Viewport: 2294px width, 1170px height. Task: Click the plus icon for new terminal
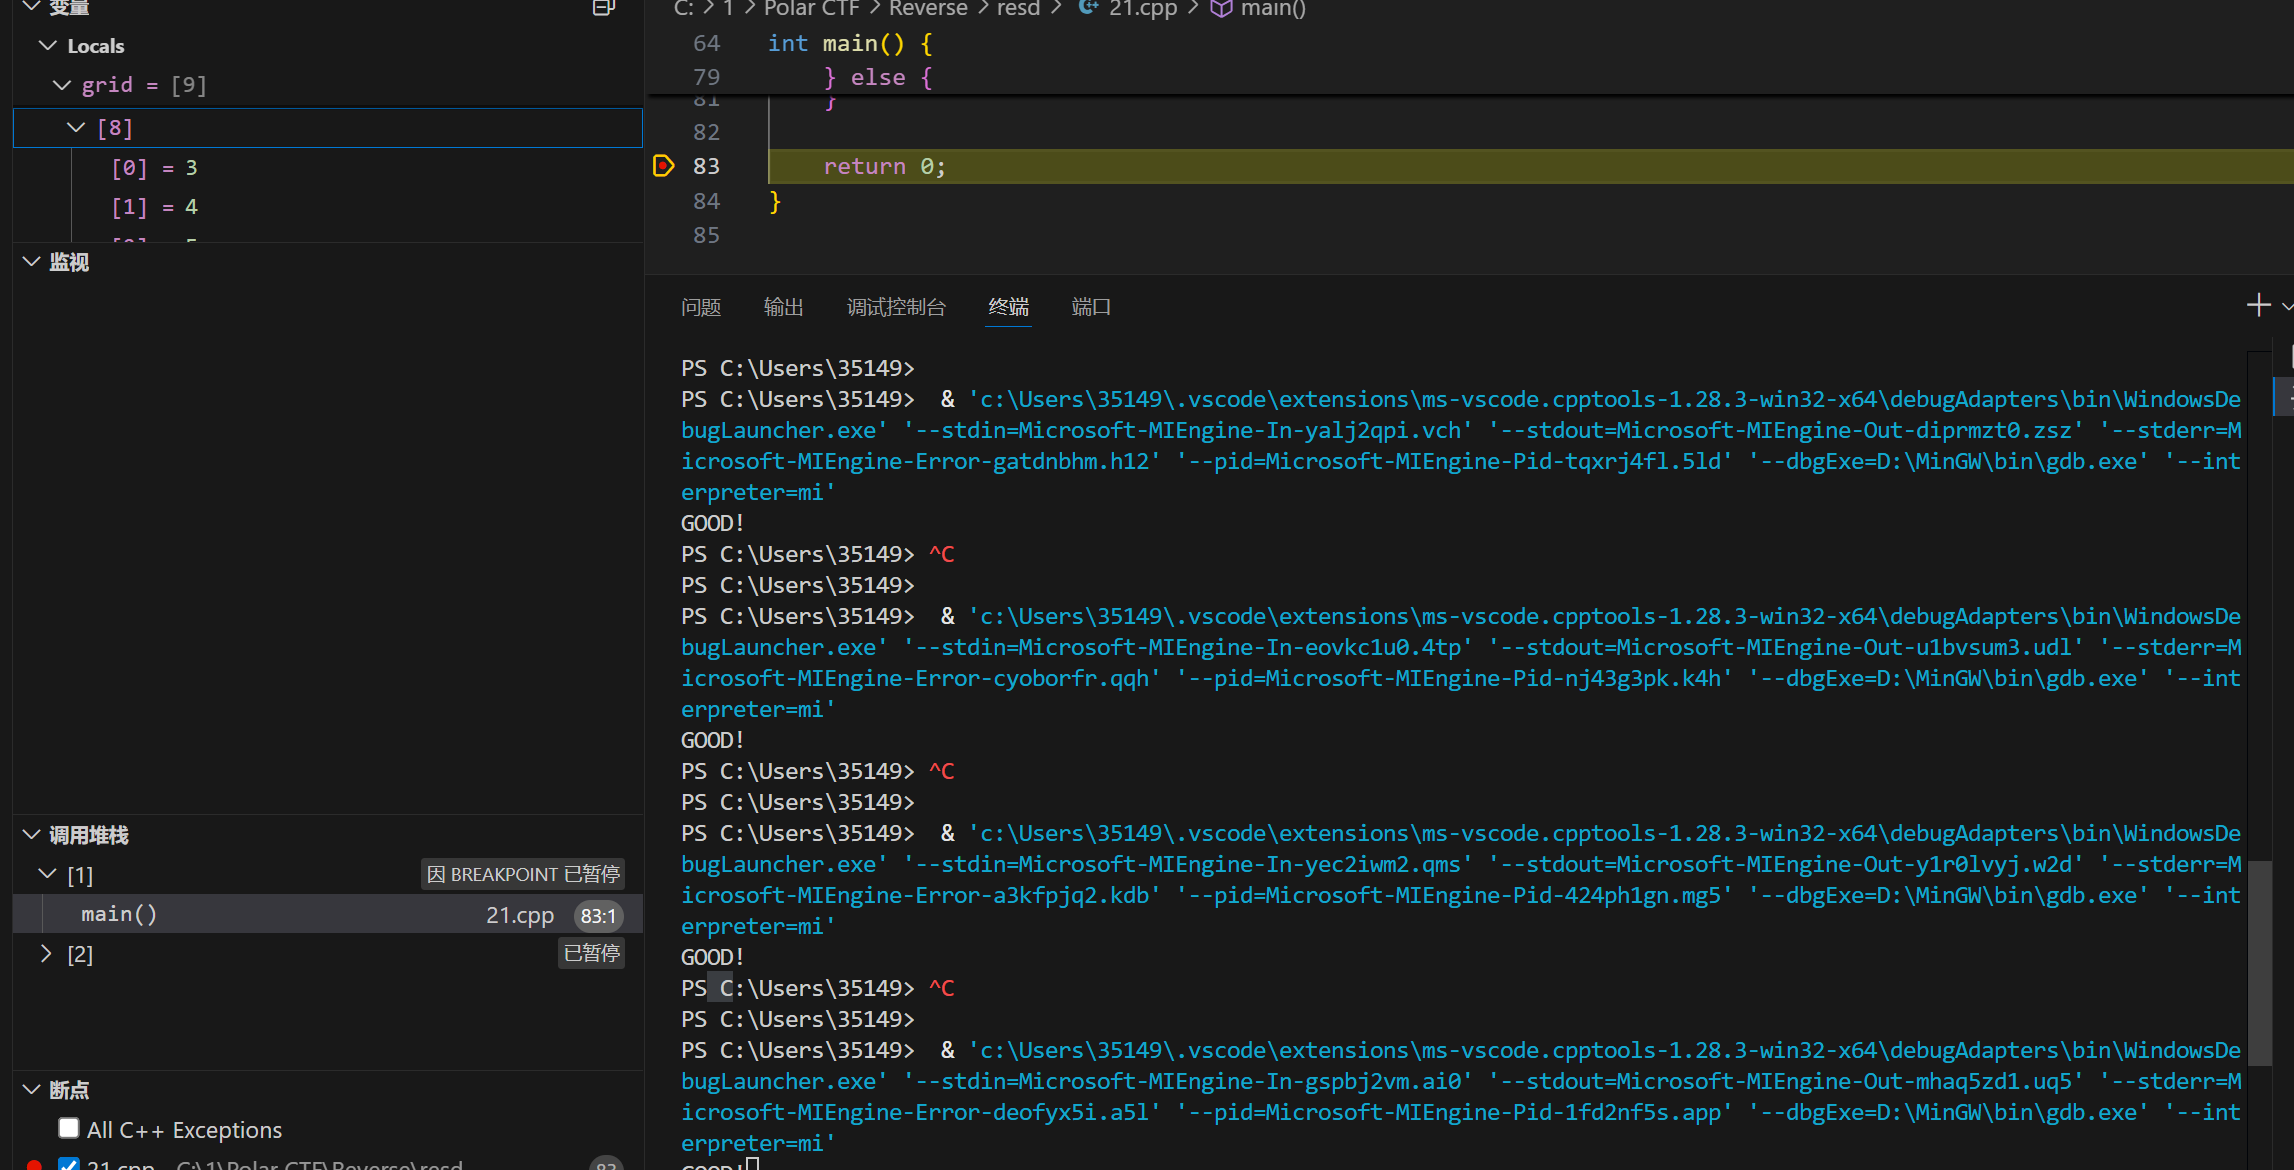click(x=2258, y=305)
